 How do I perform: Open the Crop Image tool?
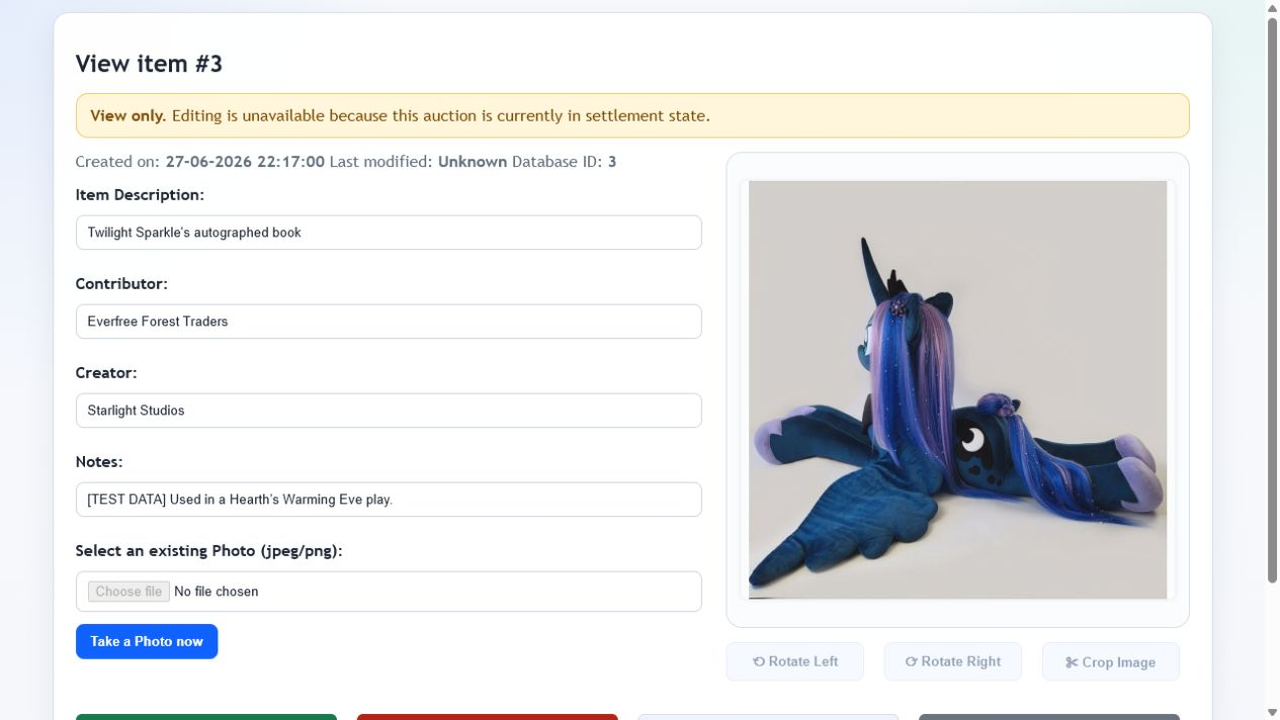coord(1111,661)
